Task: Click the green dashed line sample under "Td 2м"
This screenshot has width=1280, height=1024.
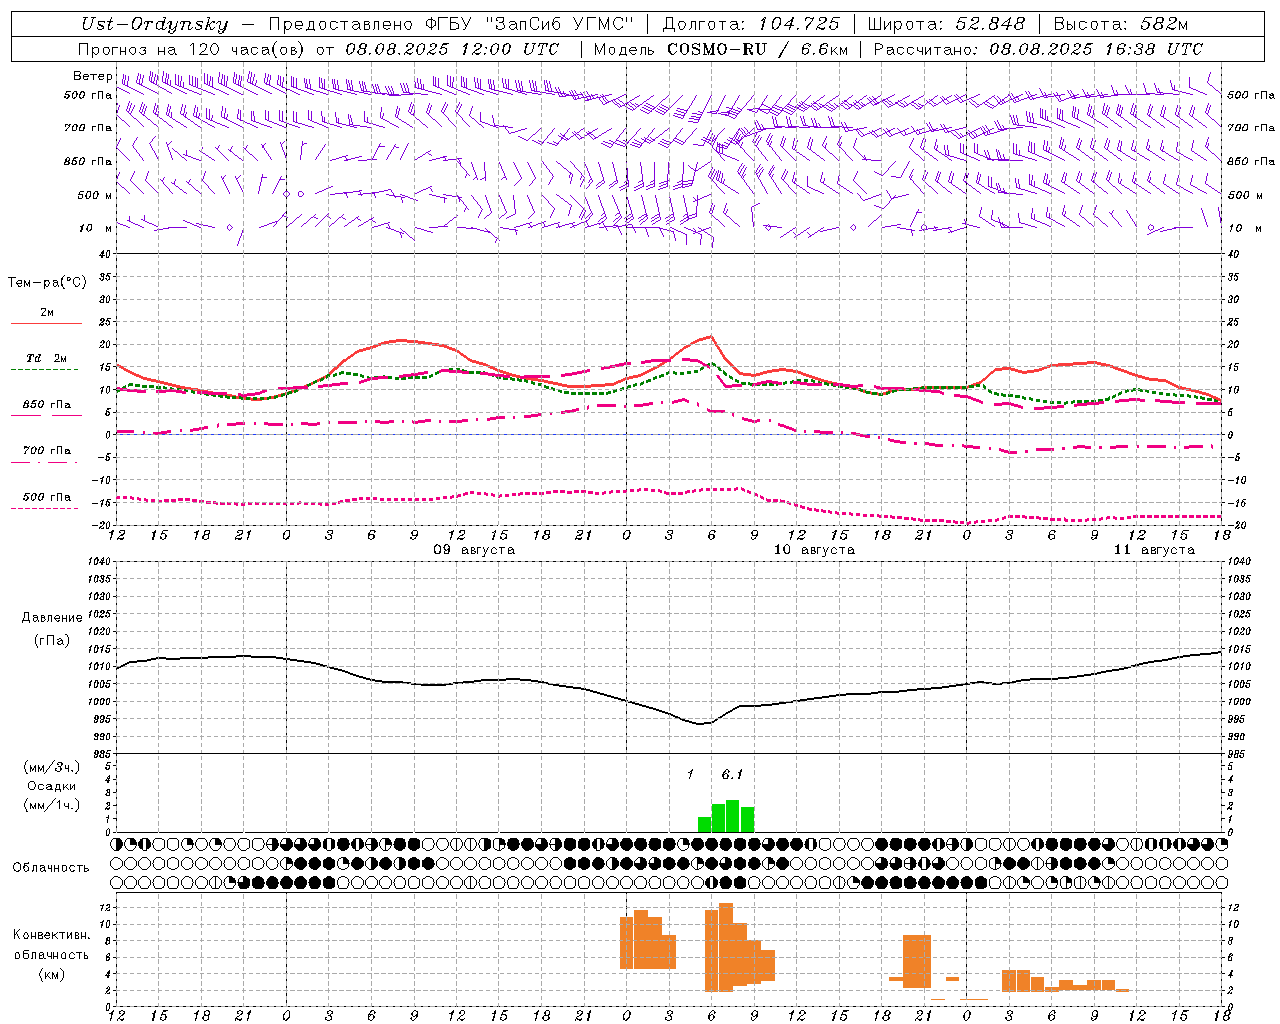Action: click(x=46, y=369)
